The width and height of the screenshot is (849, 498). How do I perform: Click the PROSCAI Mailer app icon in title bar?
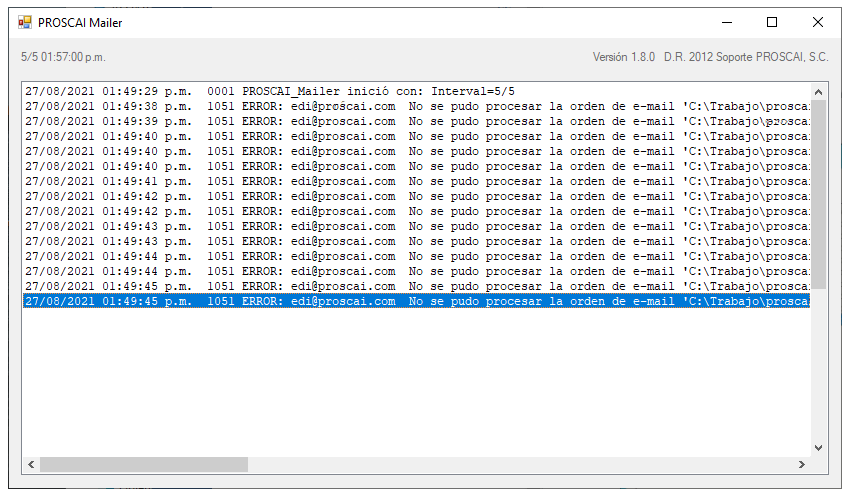(25, 23)
